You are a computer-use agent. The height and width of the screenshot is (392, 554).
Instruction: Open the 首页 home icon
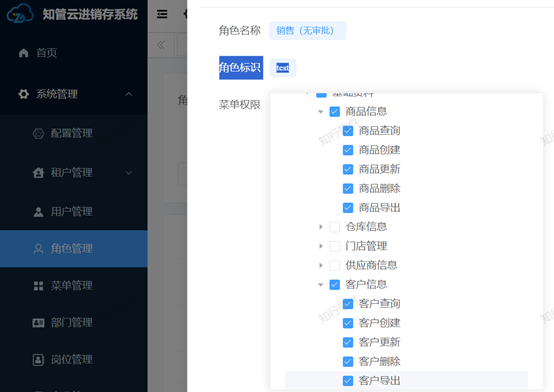[x=24, y=53]
